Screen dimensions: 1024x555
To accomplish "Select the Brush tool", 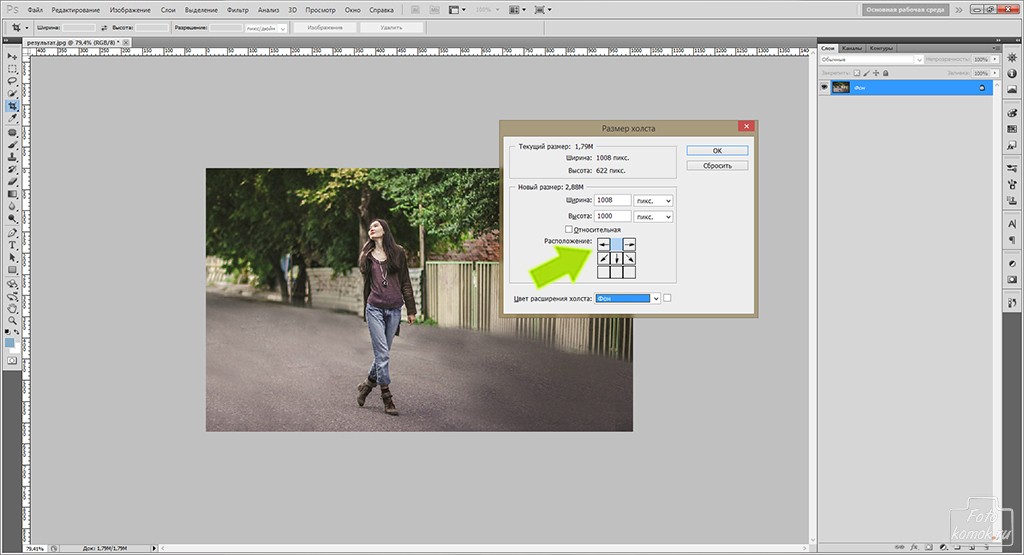I will click(x=12, y=145).
